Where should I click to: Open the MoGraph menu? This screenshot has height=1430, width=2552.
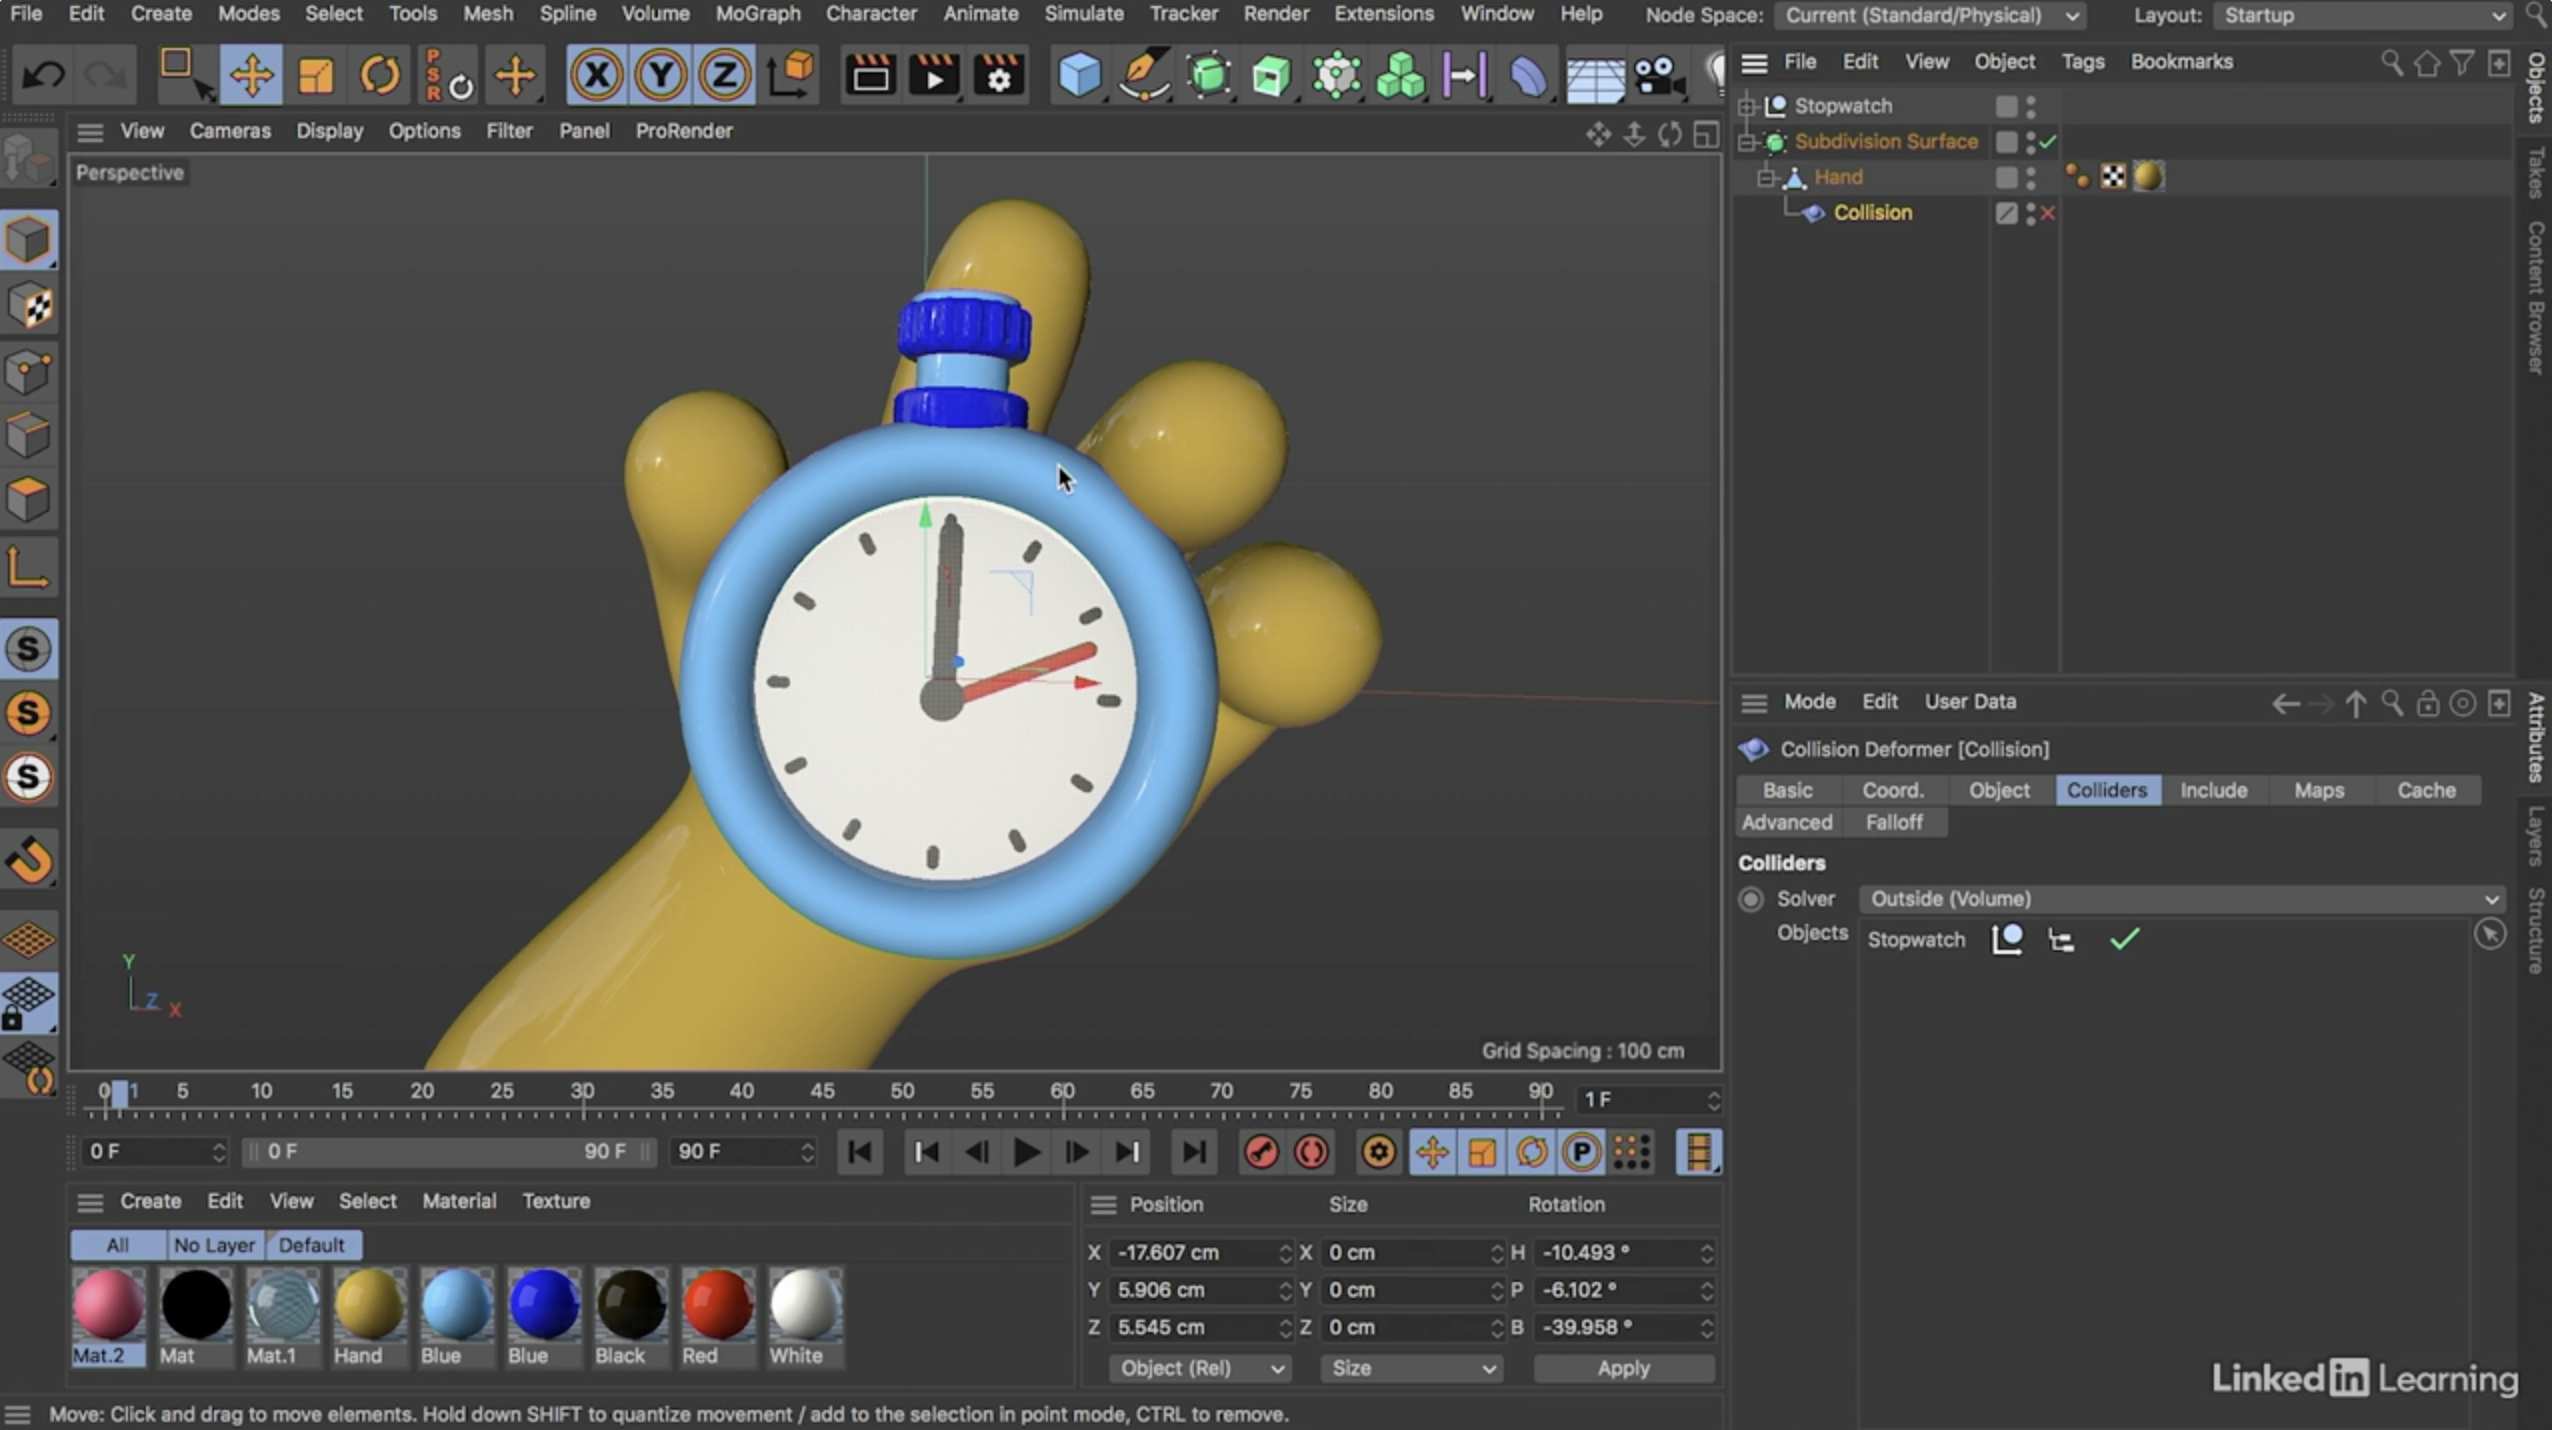(757, 14)
